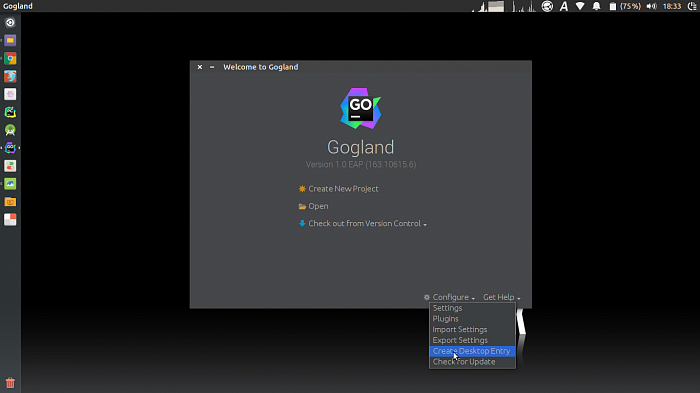Click the blue checkout arrow icon
700x393 pixels.
(302, 223)
